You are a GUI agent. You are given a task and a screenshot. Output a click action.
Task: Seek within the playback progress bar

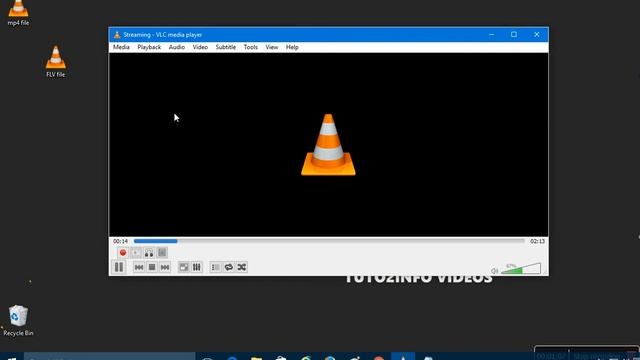tap(329, 241)
